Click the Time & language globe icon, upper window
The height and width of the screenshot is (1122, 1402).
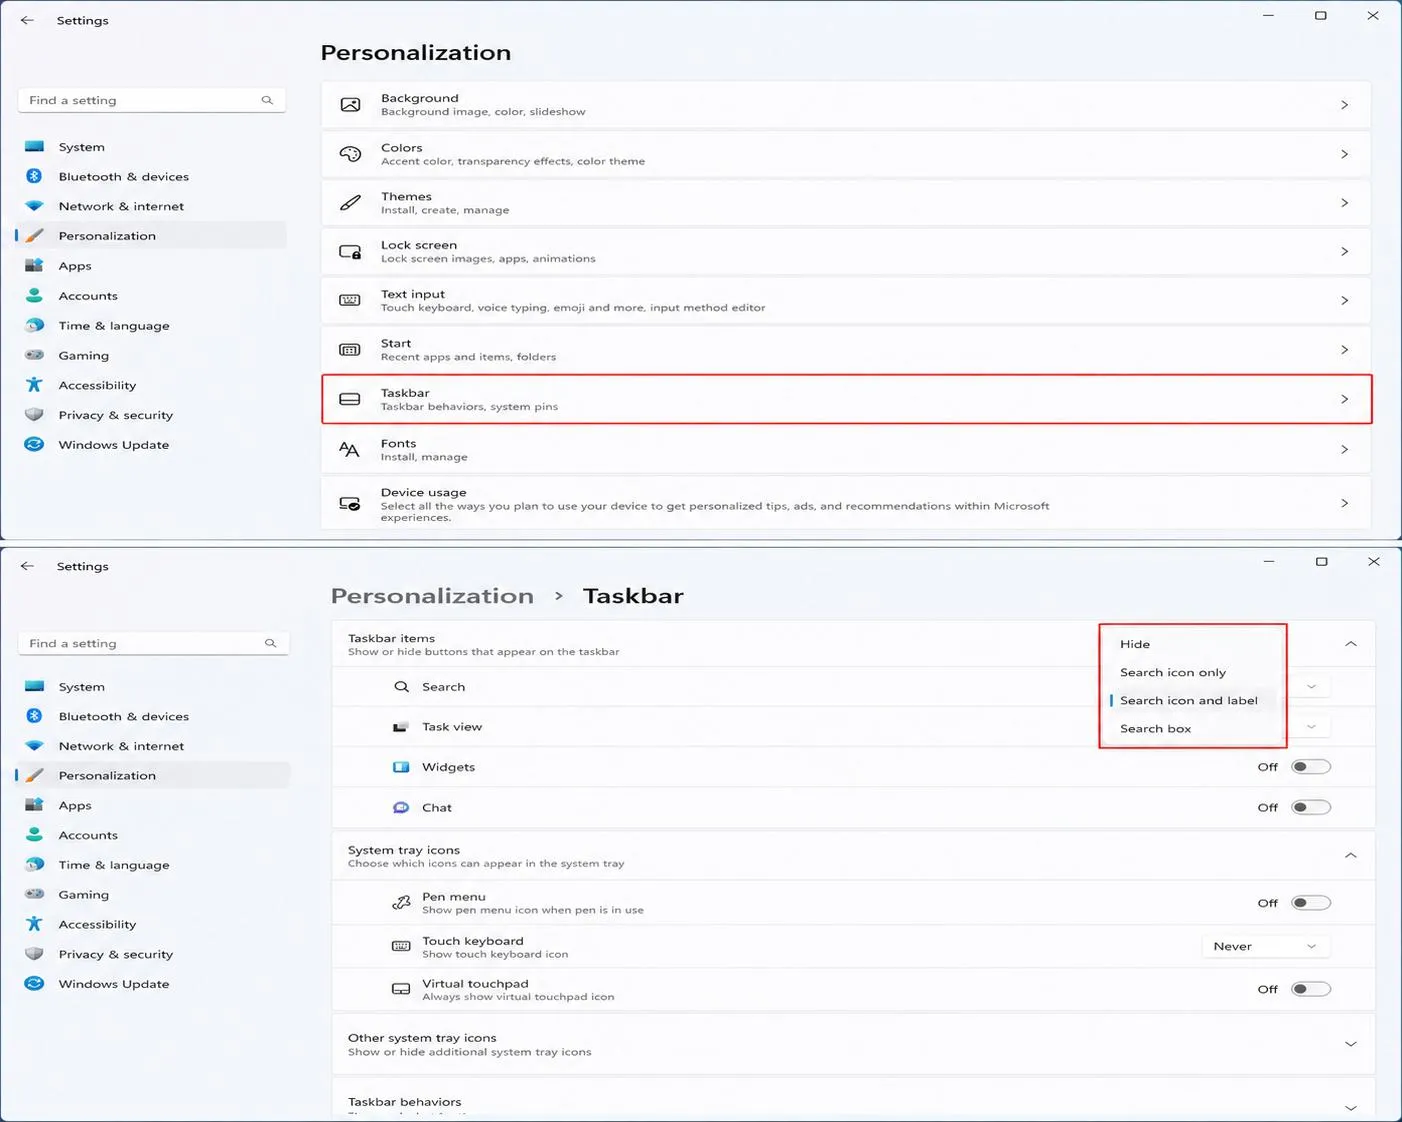coord(34,325)
